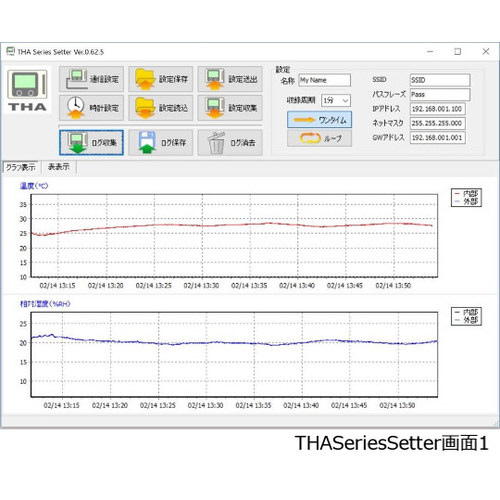500x500 pixels.
Task: Click the 通信設定 communication settings button
Action: pos(91,79)
